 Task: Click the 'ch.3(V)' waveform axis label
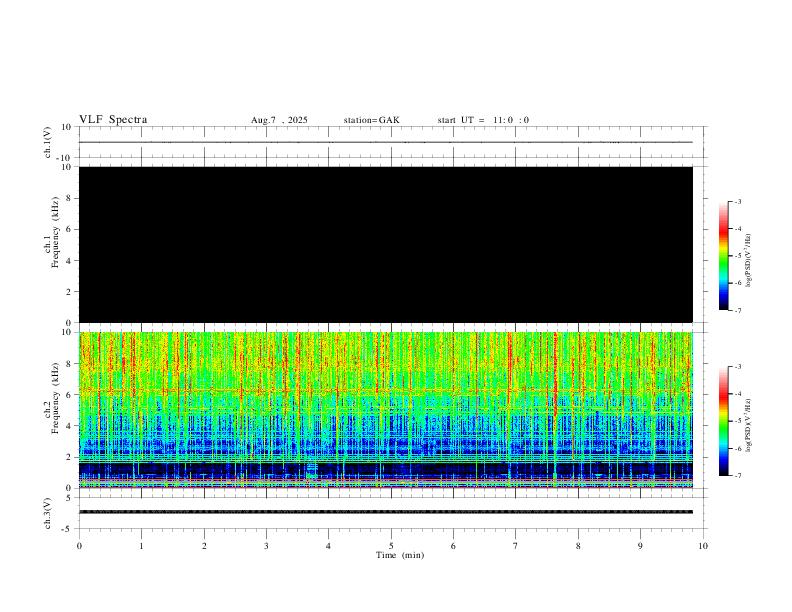48,514
